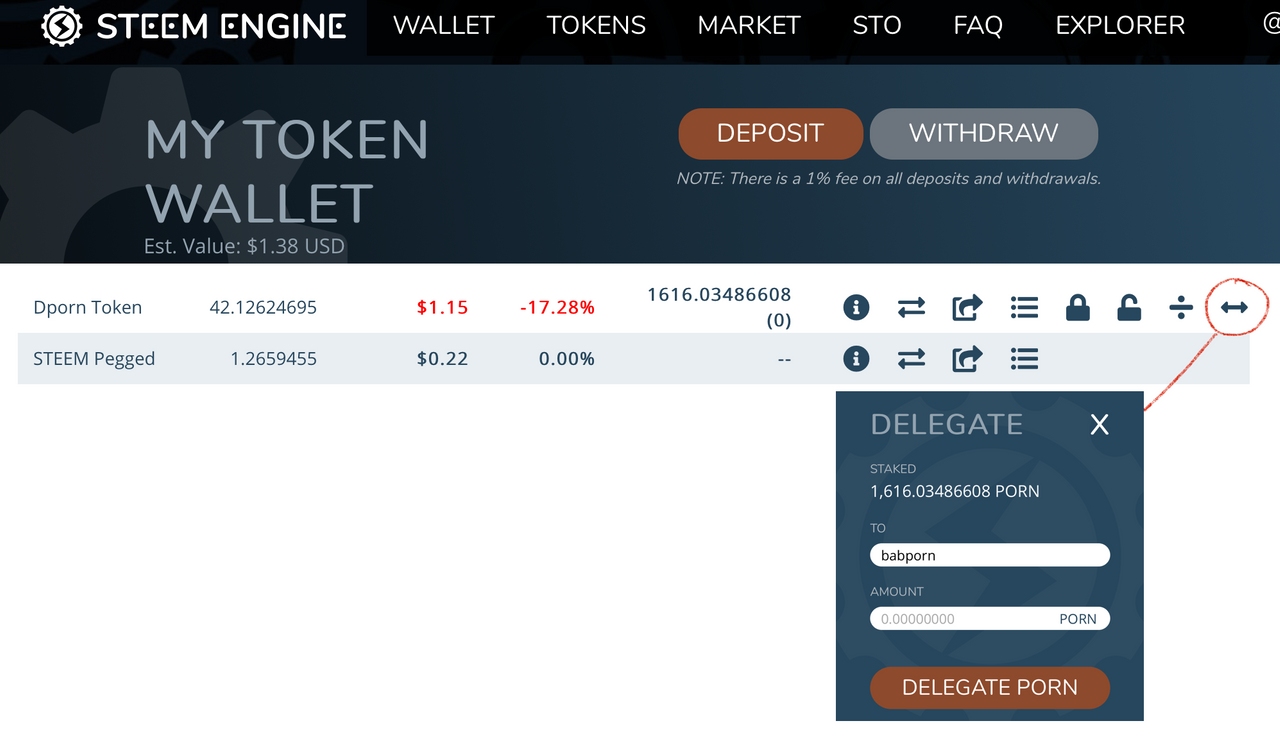1280x741 pixels.
Task: Select the STEEM Pegged name
Action: 94,359
